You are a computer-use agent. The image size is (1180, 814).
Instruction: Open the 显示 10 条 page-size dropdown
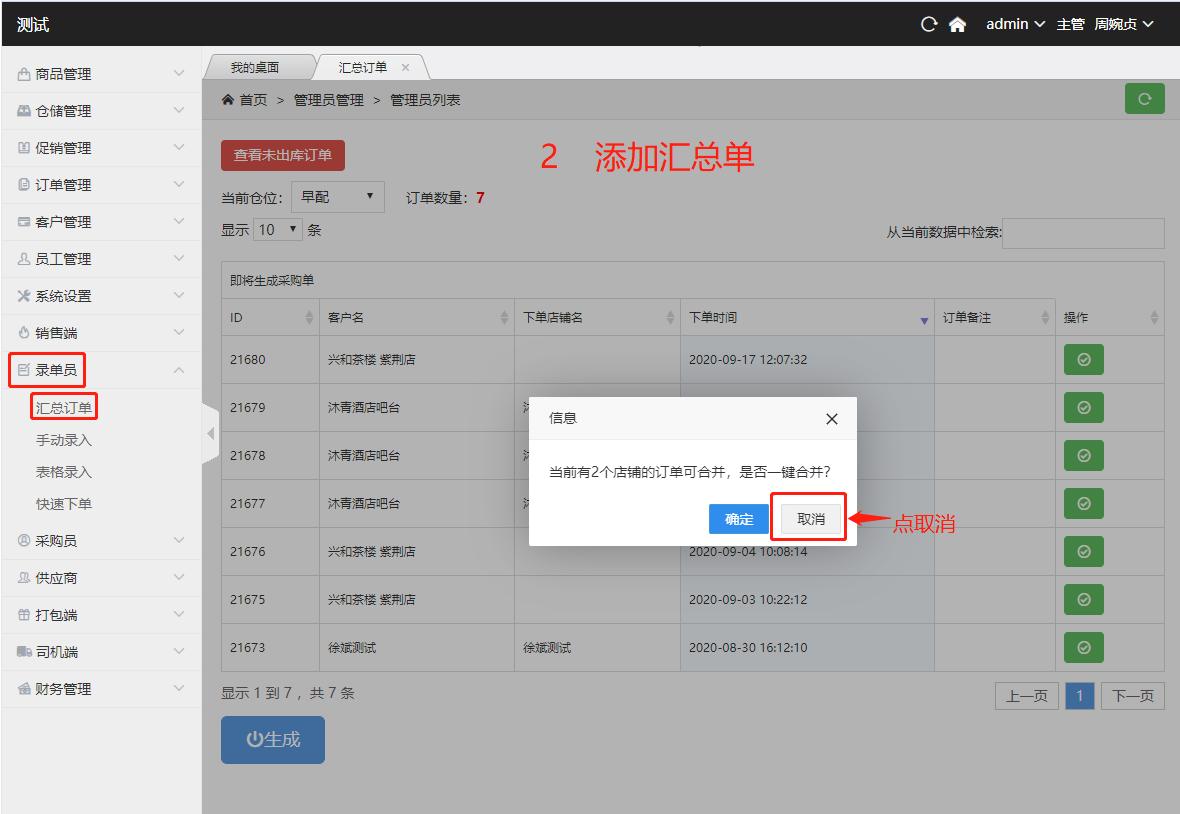coord(278,229)
